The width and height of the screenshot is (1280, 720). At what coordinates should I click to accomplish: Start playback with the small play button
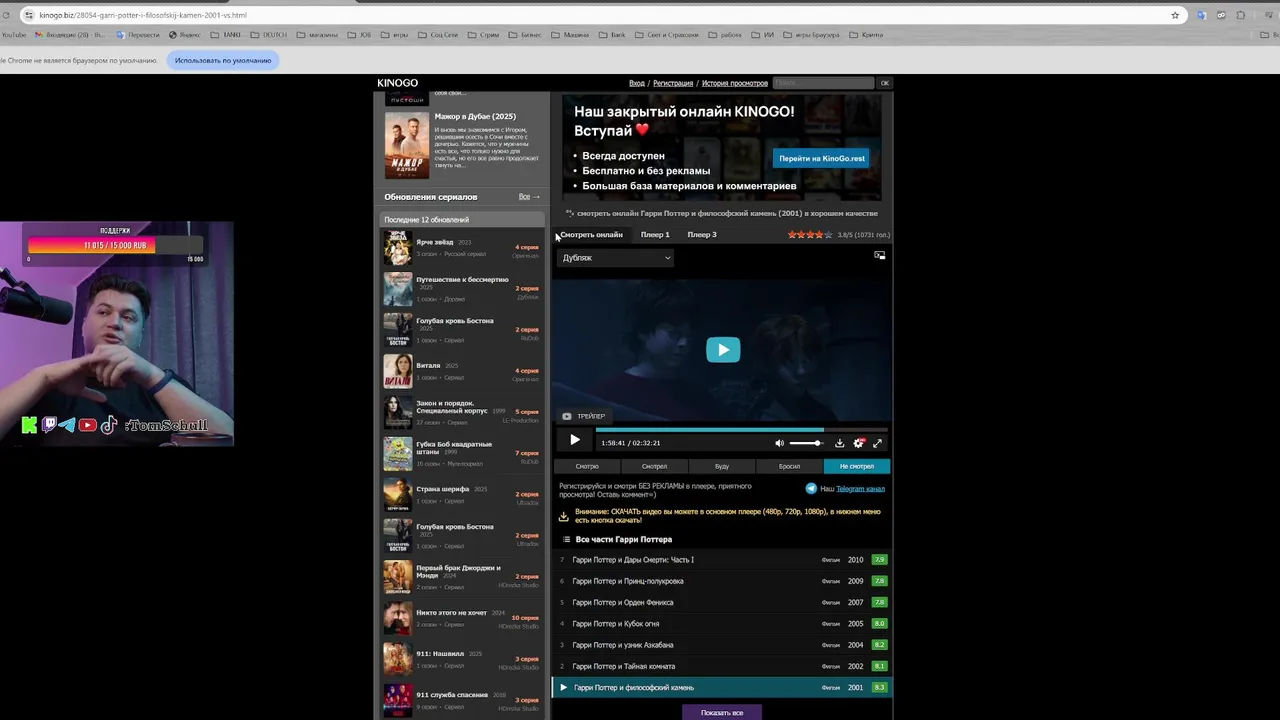pos(574,440)
